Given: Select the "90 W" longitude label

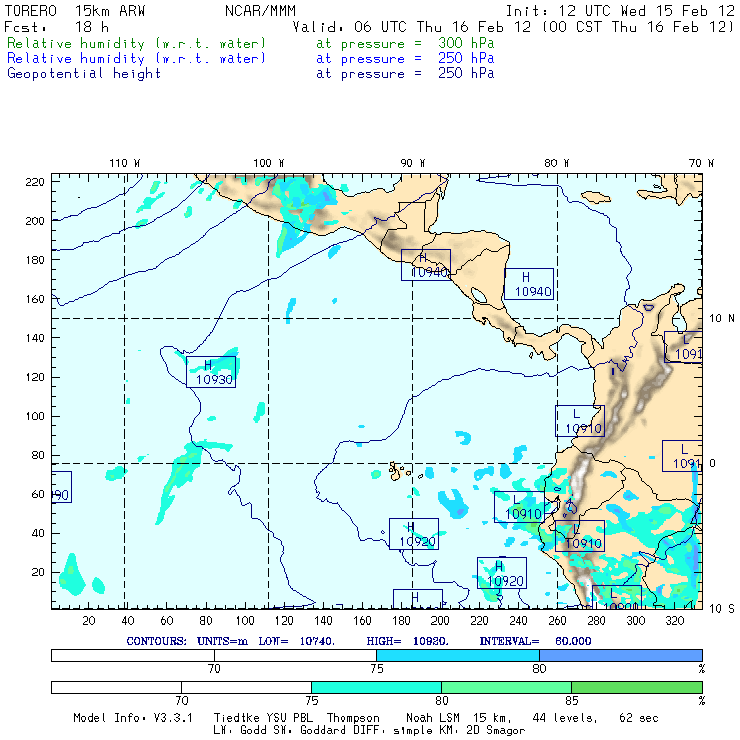Looking at the screenshot, I should pos(412,163).
